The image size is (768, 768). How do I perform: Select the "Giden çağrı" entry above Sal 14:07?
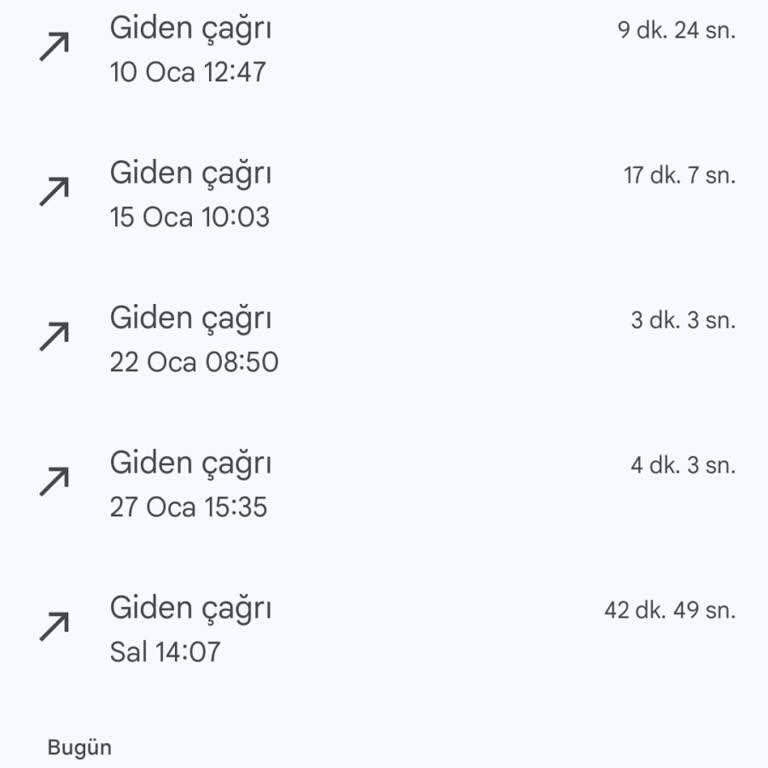click(191, 608)
